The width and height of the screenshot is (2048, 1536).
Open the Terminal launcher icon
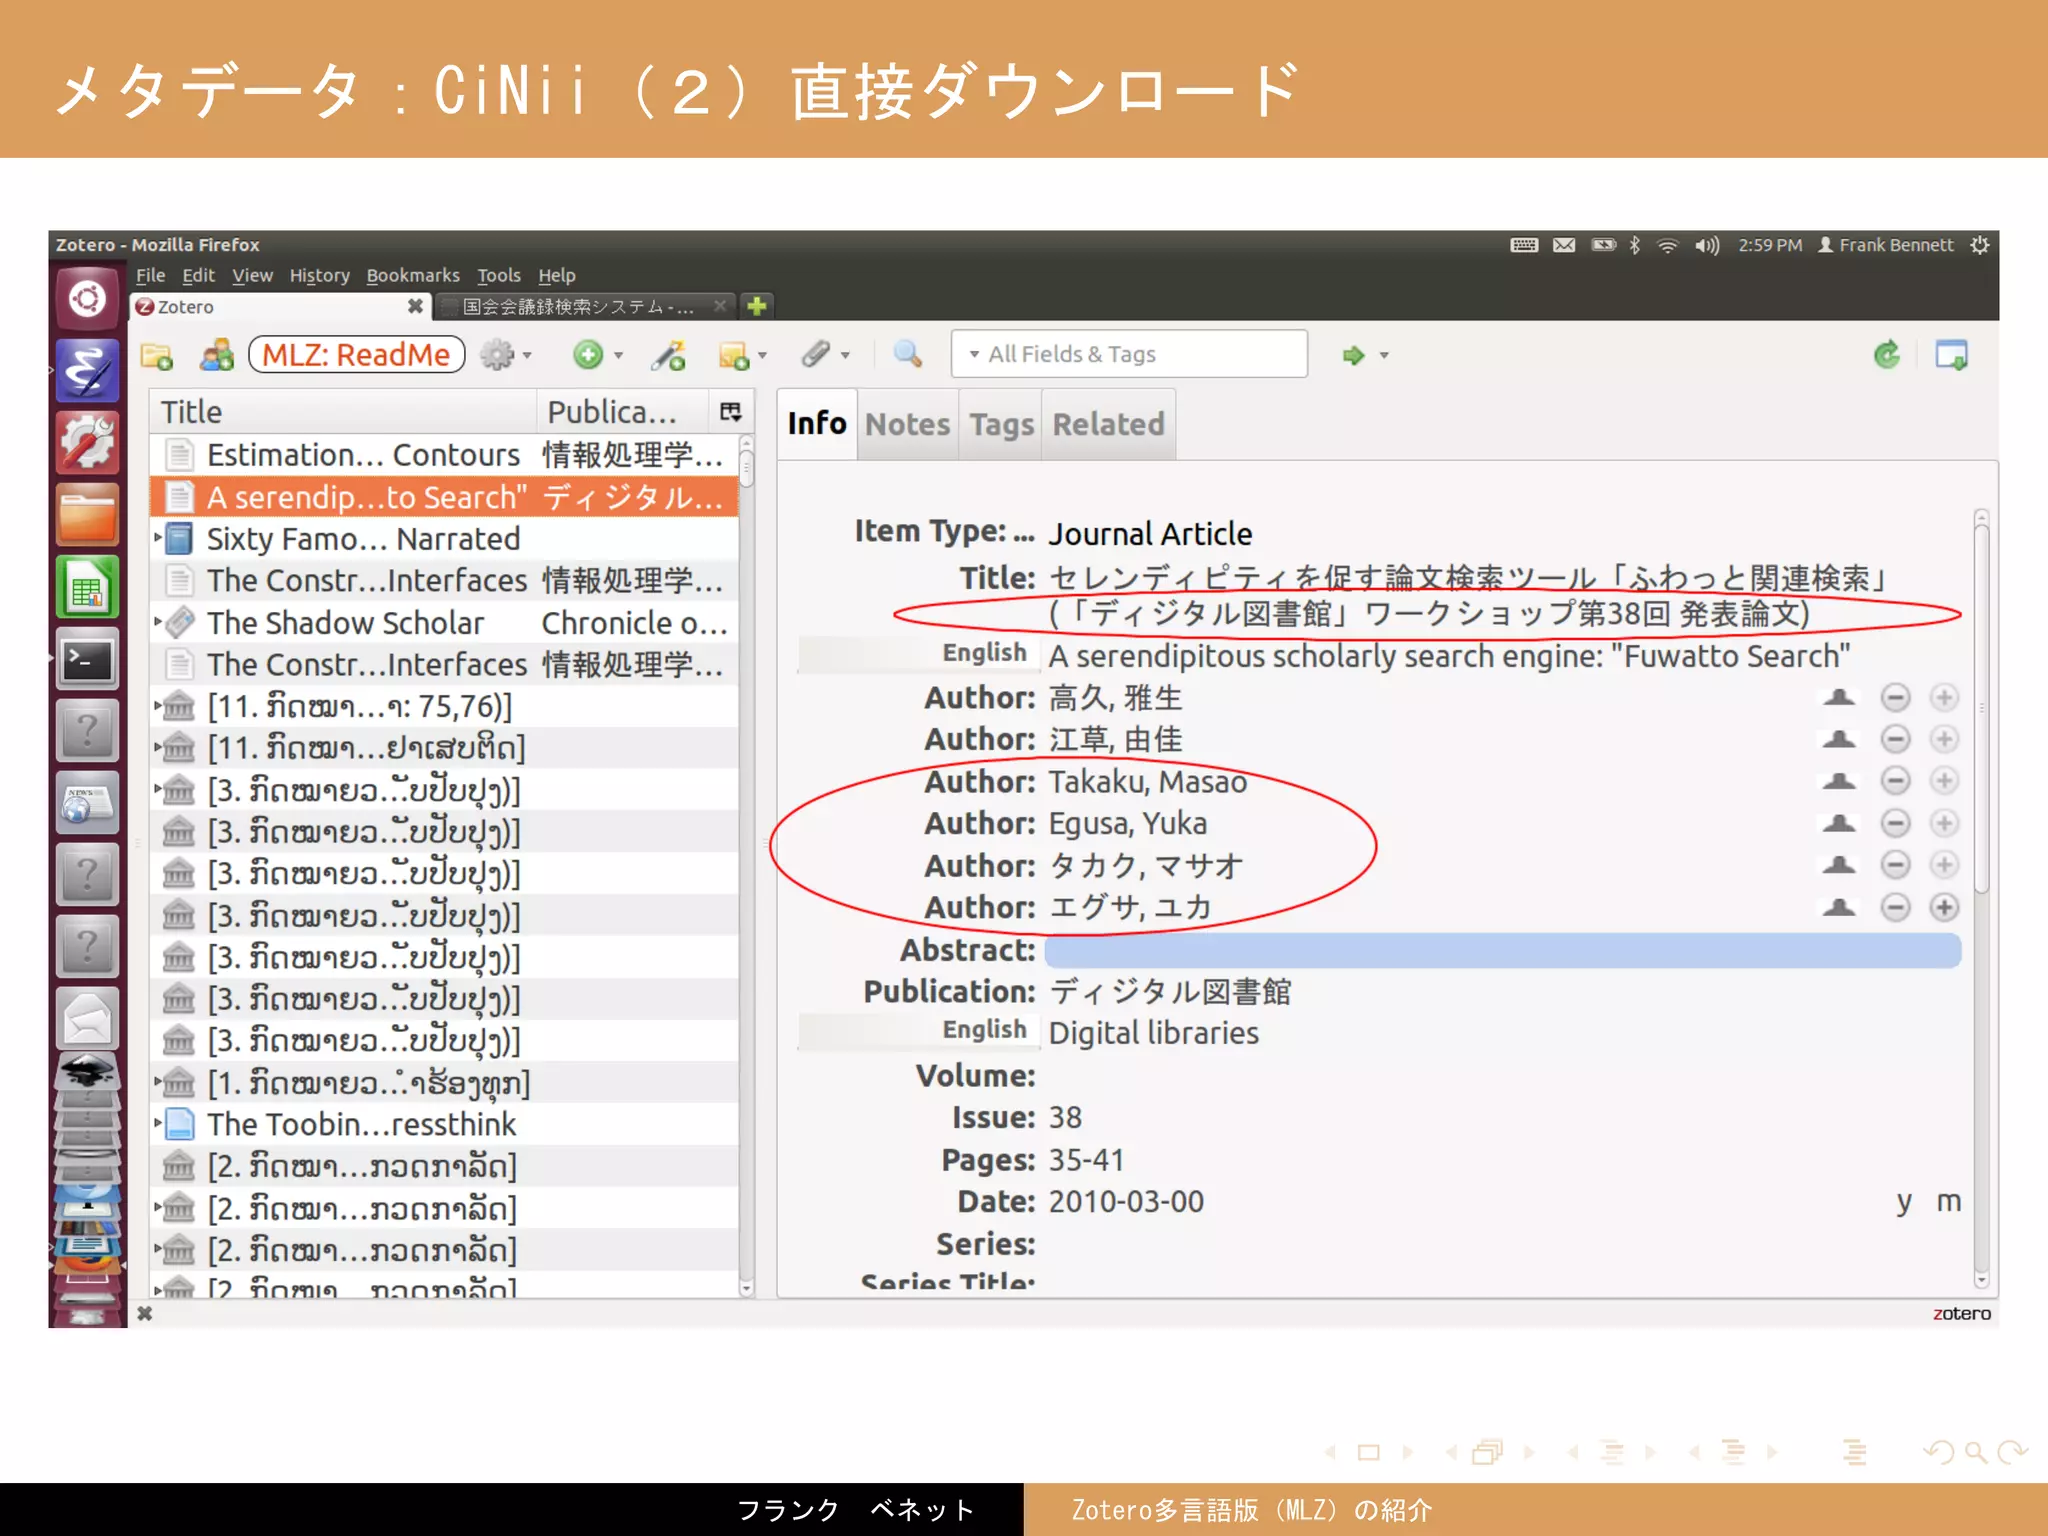pyautogui.click(x=87, y=658)
